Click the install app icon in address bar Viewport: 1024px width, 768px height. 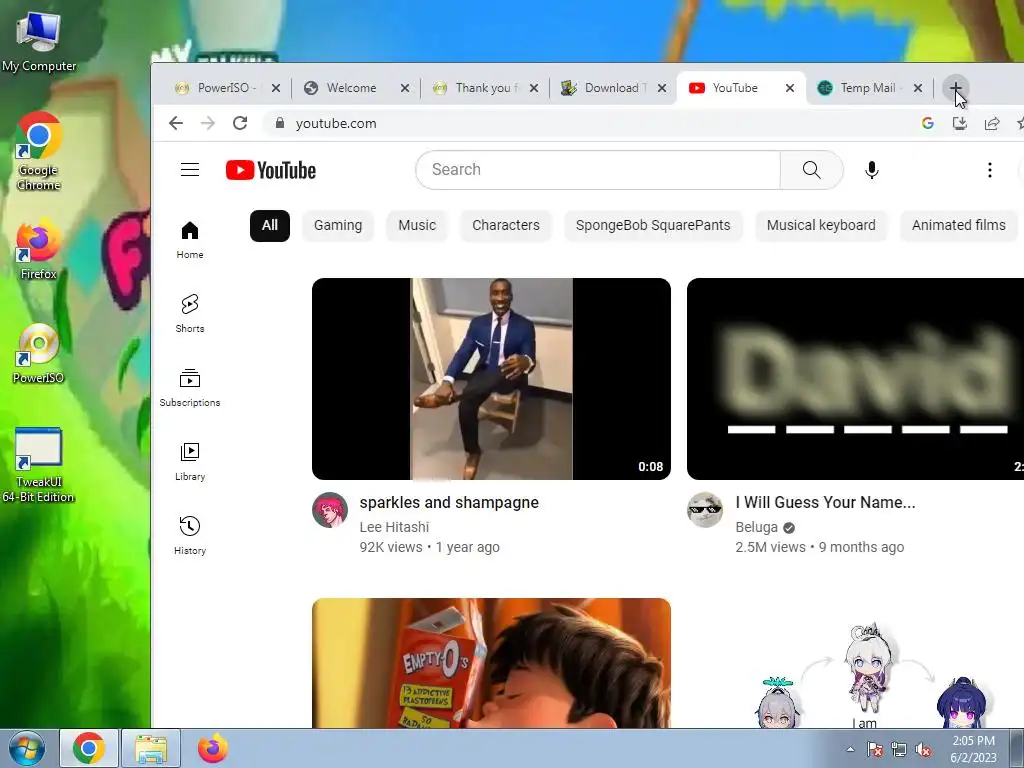pyautogui.click(x=959, y=123)
